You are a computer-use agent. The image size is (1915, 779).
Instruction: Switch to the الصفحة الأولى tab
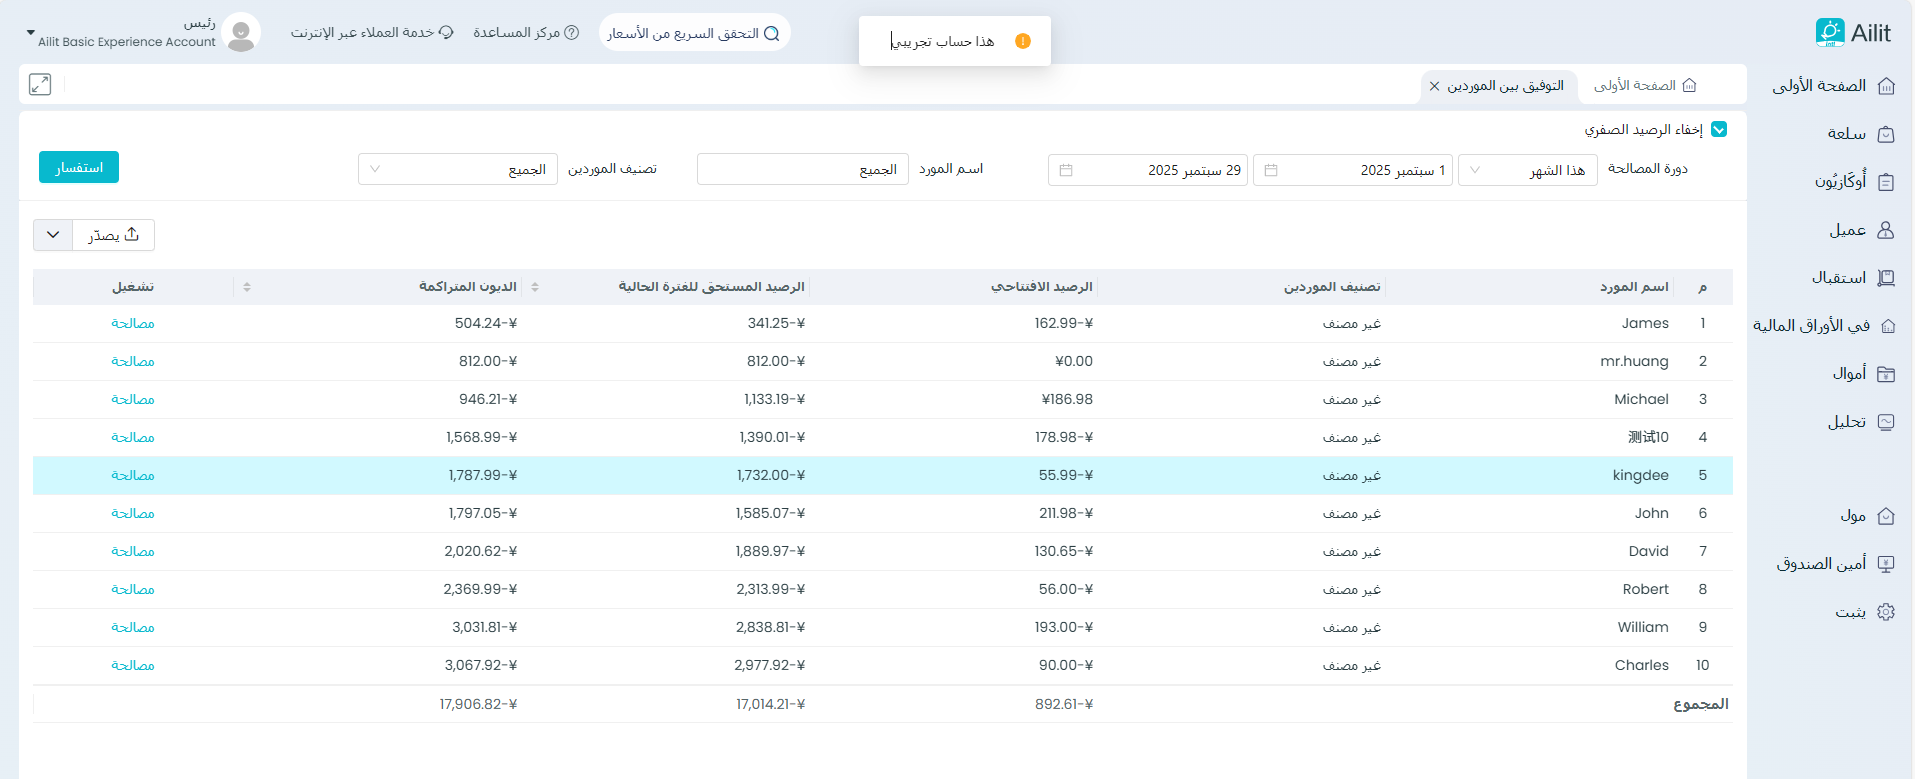[x=1645, y=86]
